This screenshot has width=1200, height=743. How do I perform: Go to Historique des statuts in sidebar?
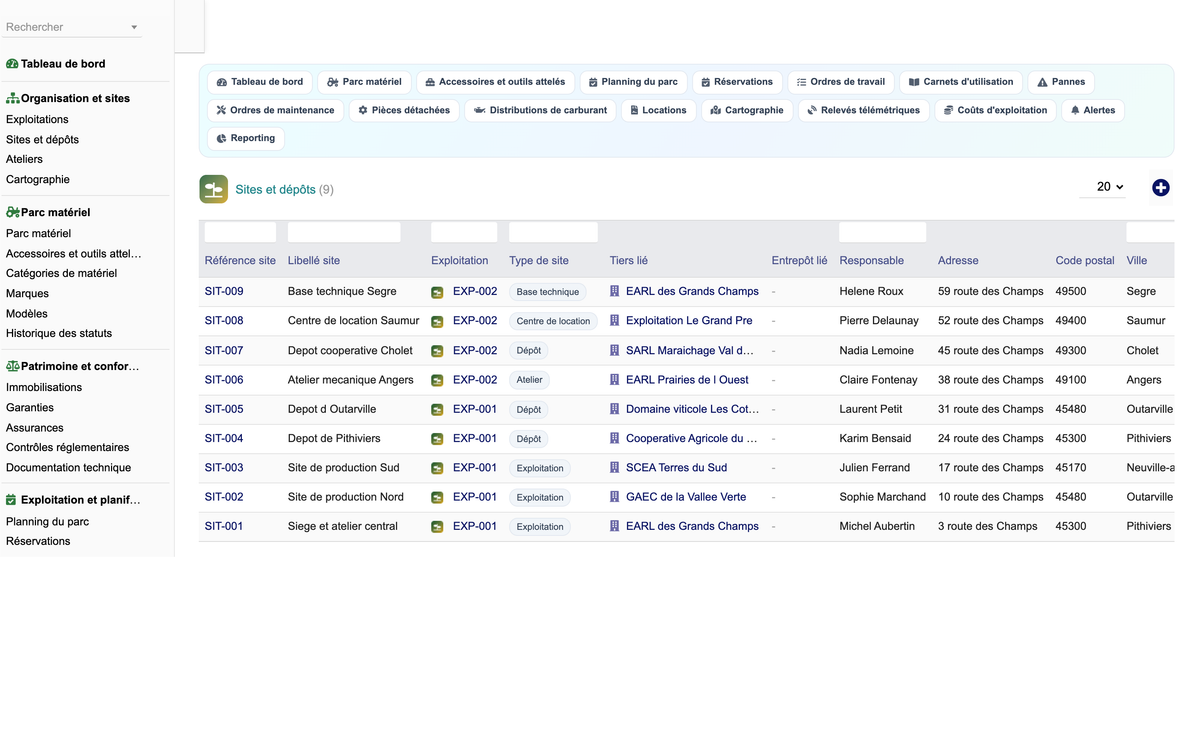59,333
